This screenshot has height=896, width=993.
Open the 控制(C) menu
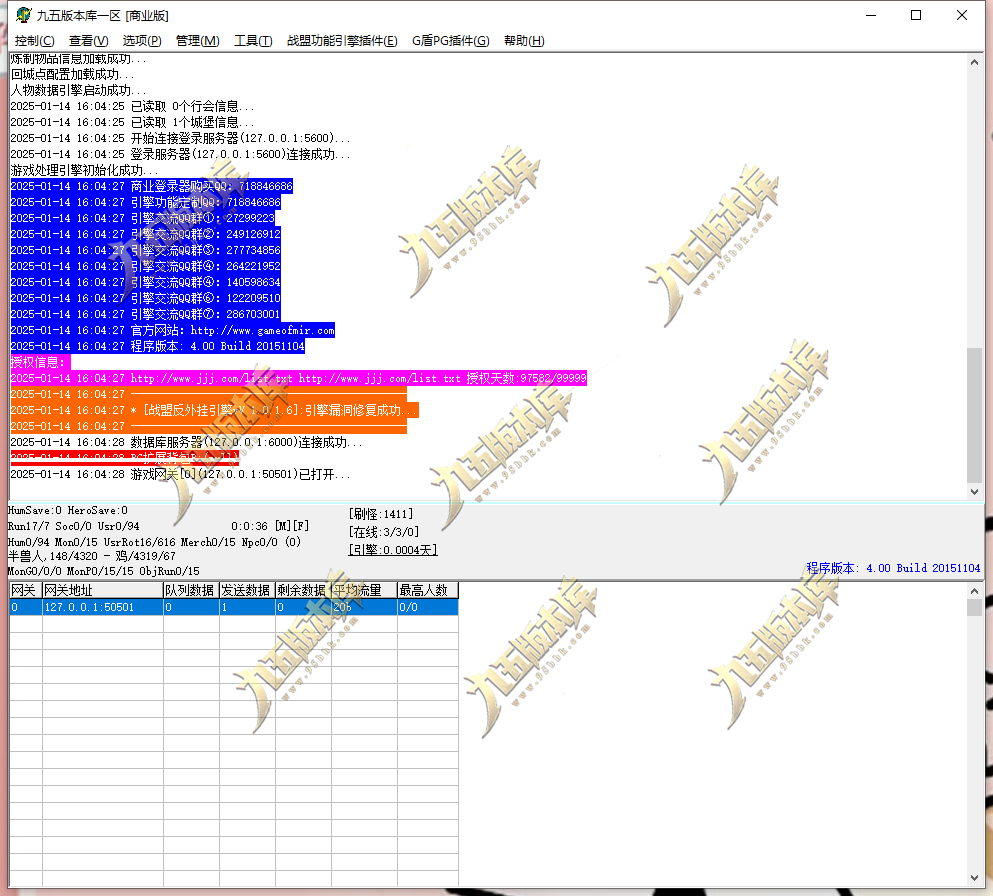34,41
